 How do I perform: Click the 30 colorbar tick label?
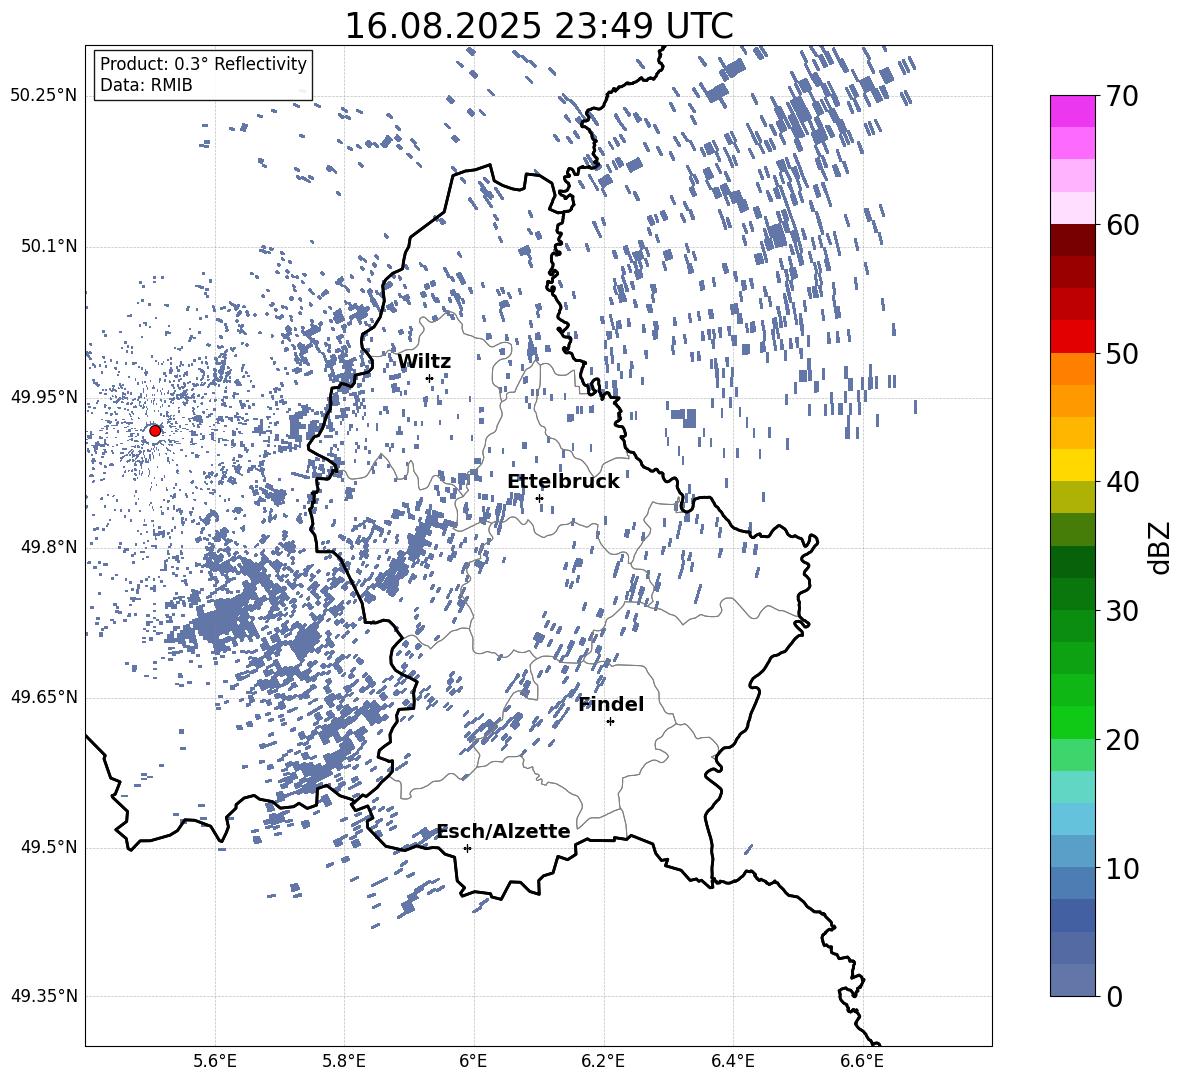[x=1122, y=611]
